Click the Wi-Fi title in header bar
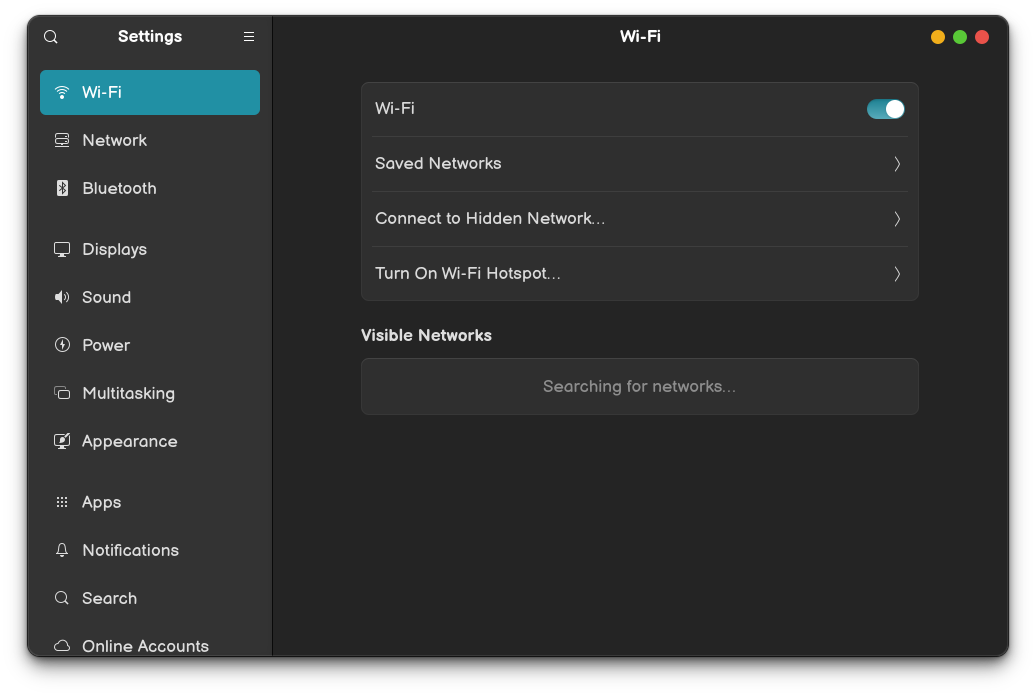This screenshot has height=696, width=1036. point(640,36)
